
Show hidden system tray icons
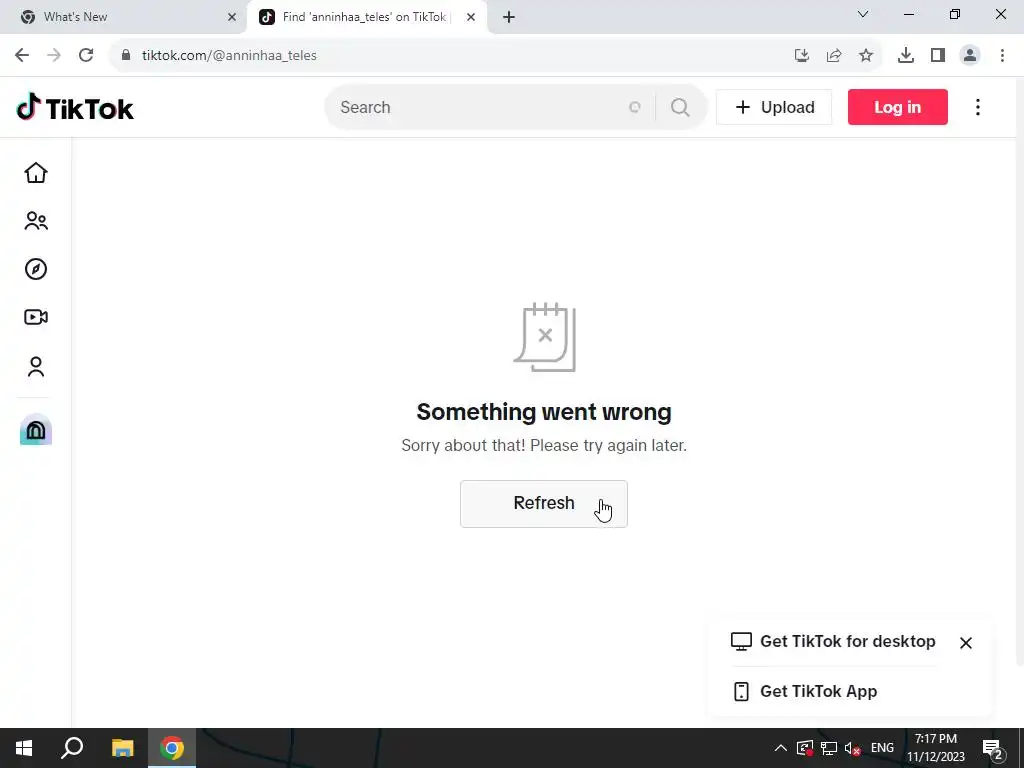coord(780,748)
